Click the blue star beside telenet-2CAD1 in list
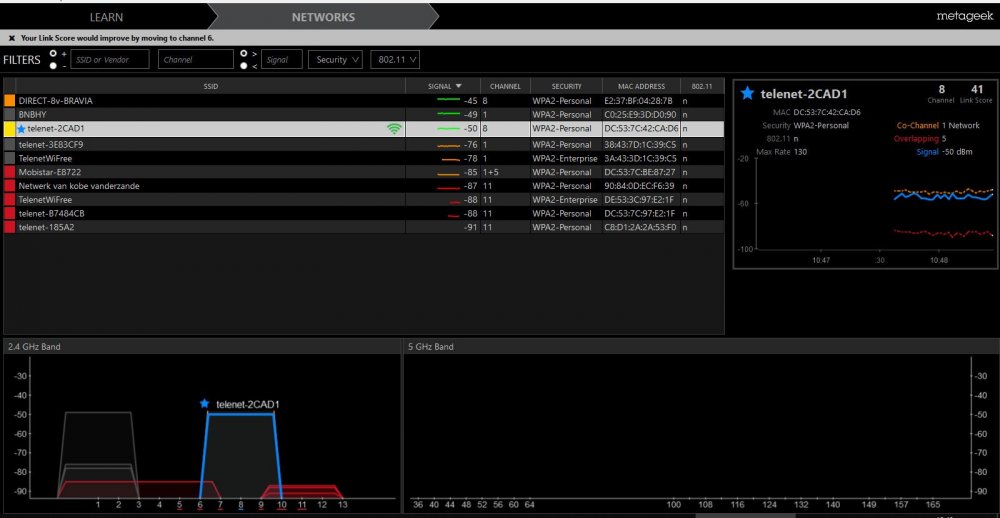The height and width of the screenshot is (518, 1000). (x=21, y=129)
